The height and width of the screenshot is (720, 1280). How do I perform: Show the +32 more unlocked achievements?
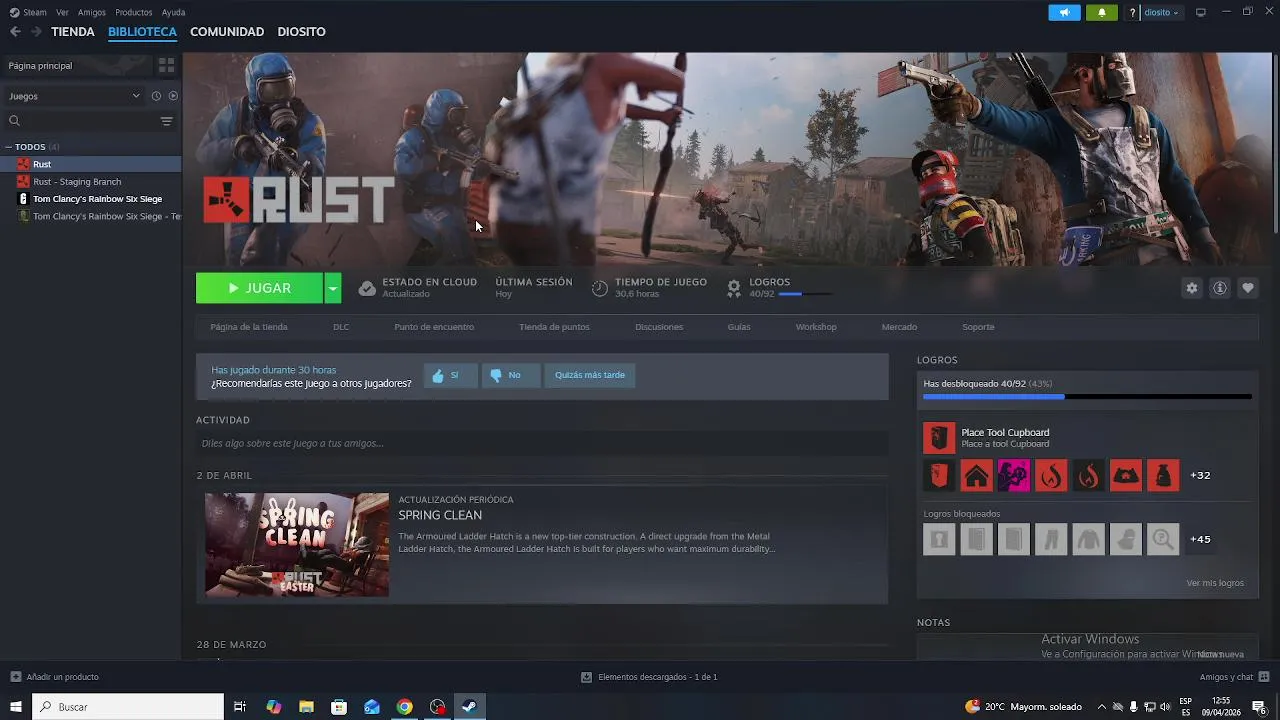pyautogui.click(x=1200, y=475)
